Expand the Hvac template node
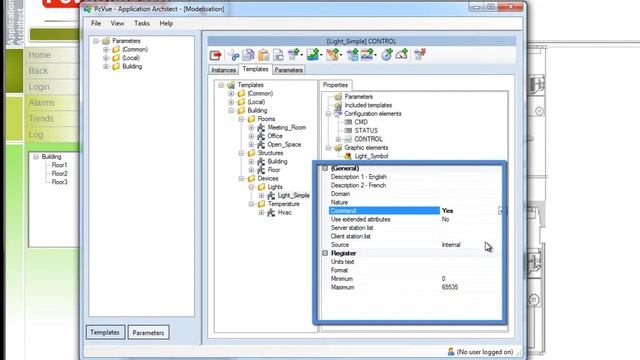This screenshot has height=360, width=640. pyautogui.click(x=261, y=213)
